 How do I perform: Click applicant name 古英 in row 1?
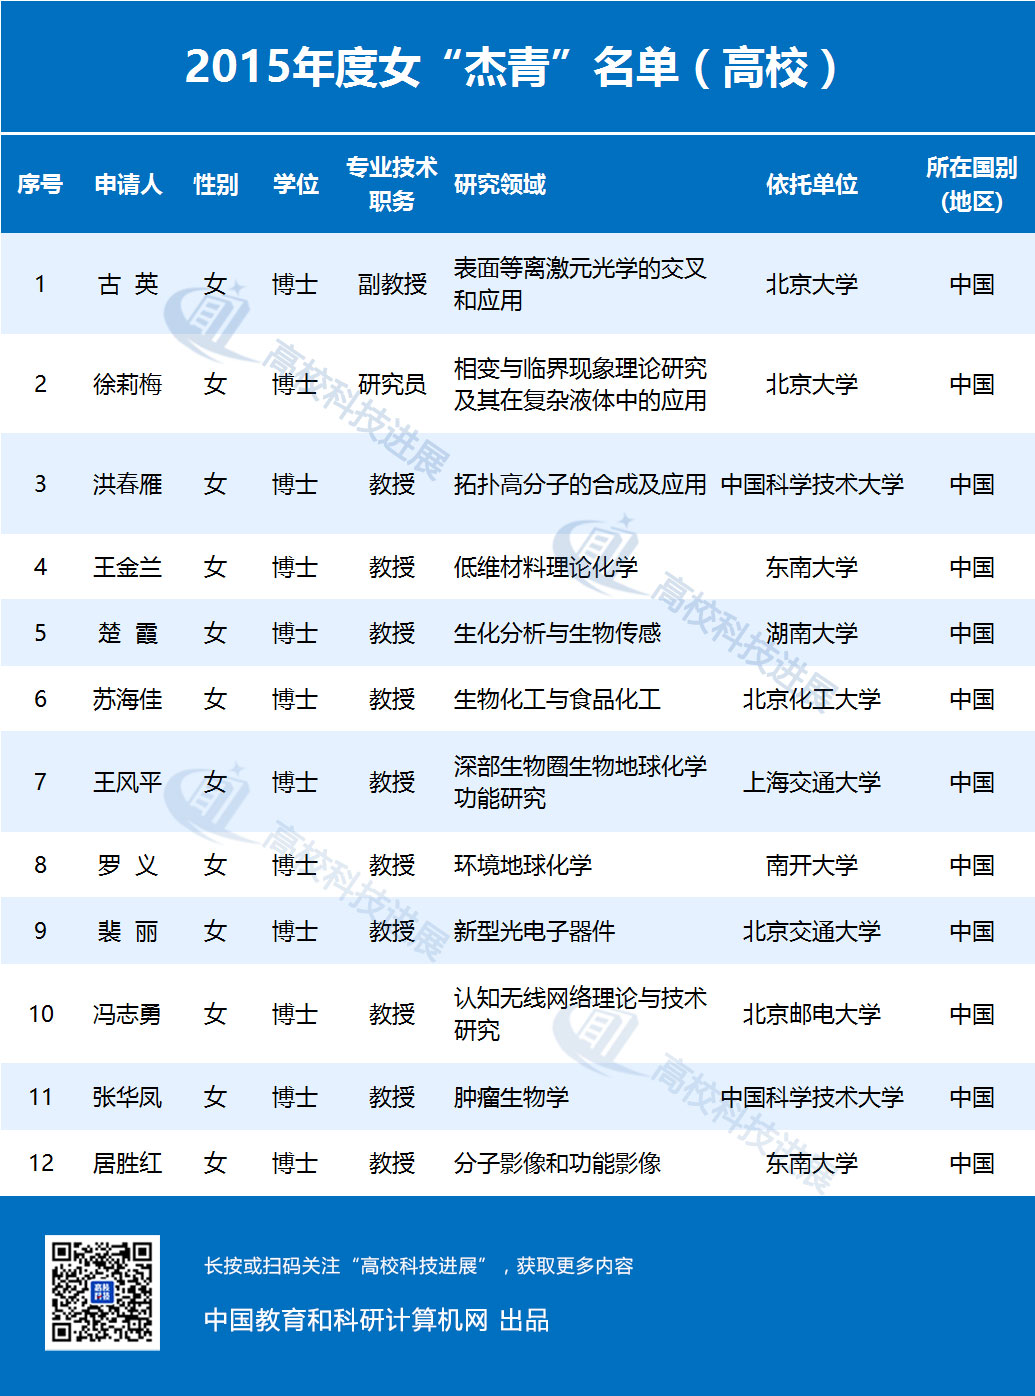click(x=127, y=285)
